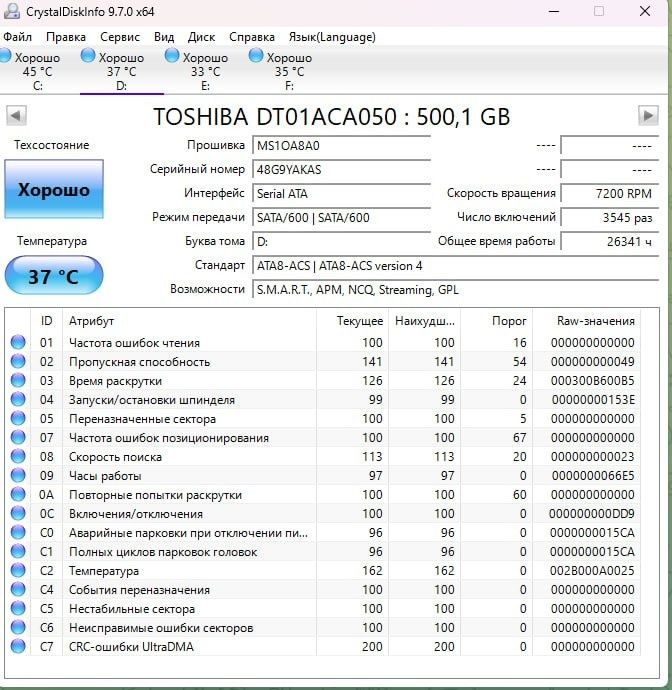Select raw value 0000000066E5
This screenshot has height=690, width=672.
593,476
